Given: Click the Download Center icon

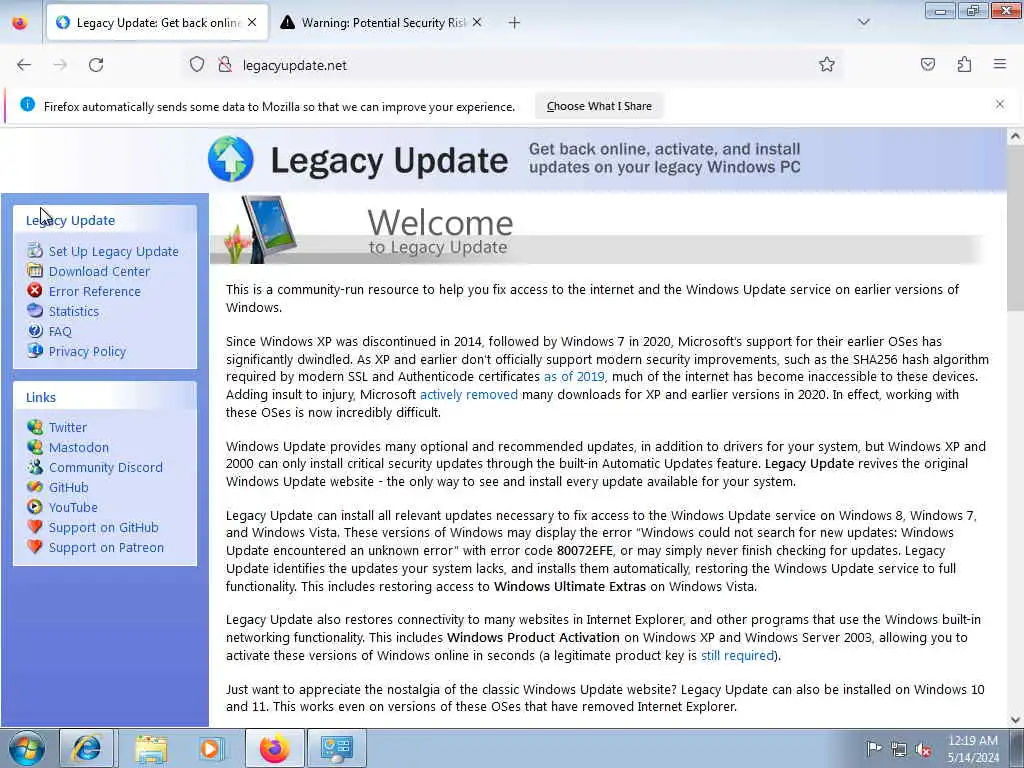Looking at the screenshot, I should coord(35,270).
